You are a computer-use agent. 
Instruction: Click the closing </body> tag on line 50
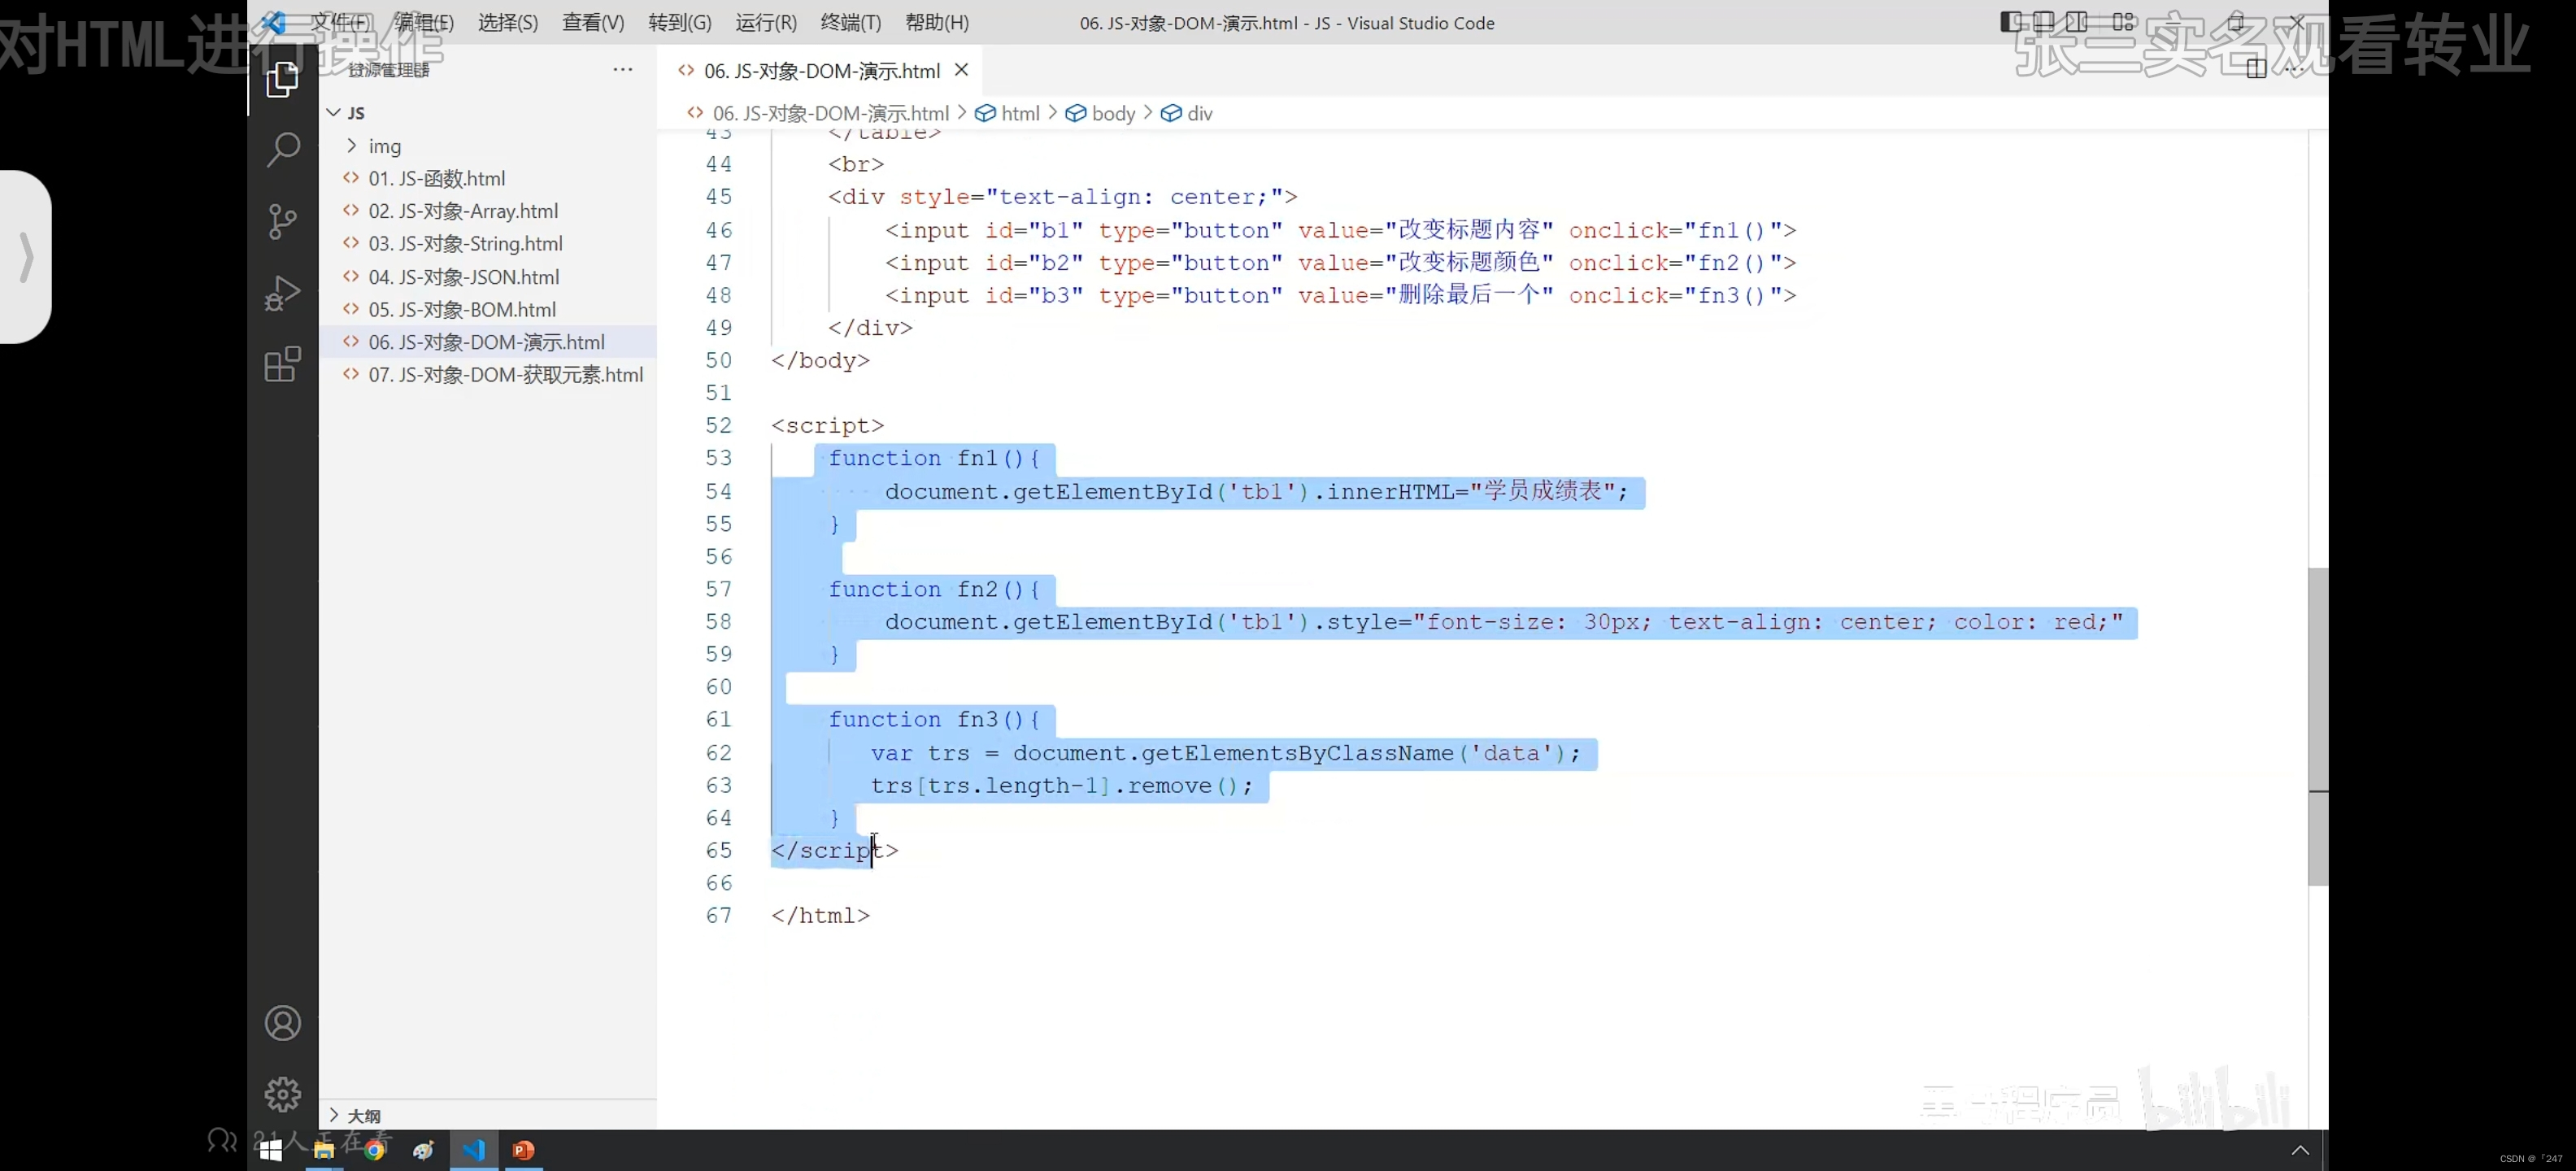pyautogui.click(x=820, y=360)
